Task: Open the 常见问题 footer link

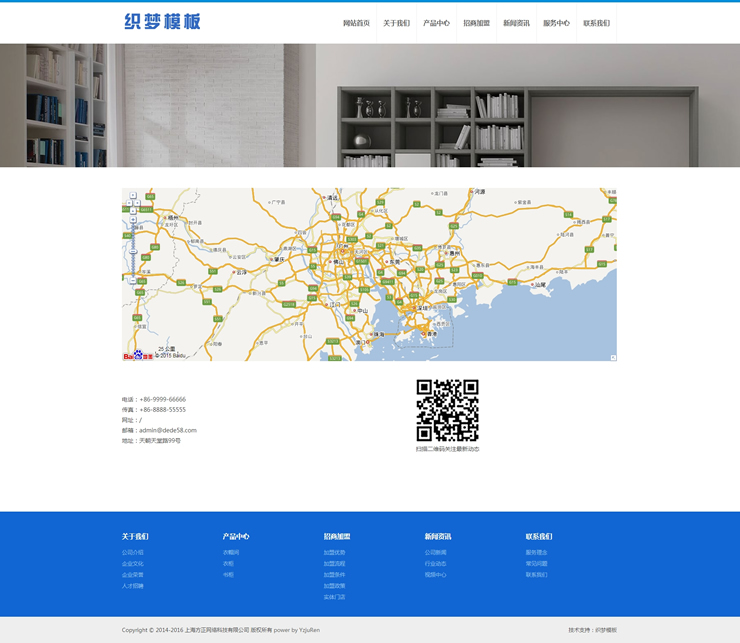Action: pyautogui.click(x=536, y=563)
